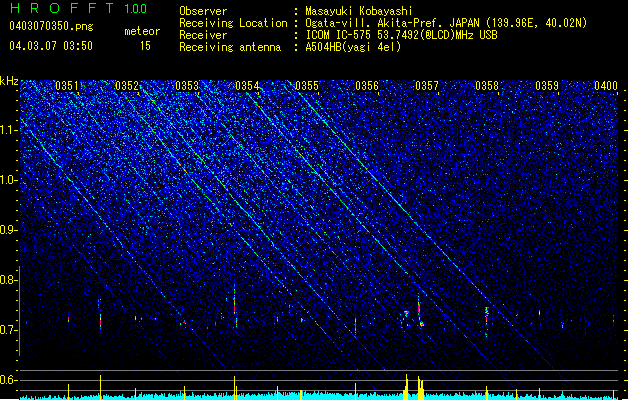Click observer name Masayuki Kobayashi
The image size is (629, 400).
click(x=359, y=11)
